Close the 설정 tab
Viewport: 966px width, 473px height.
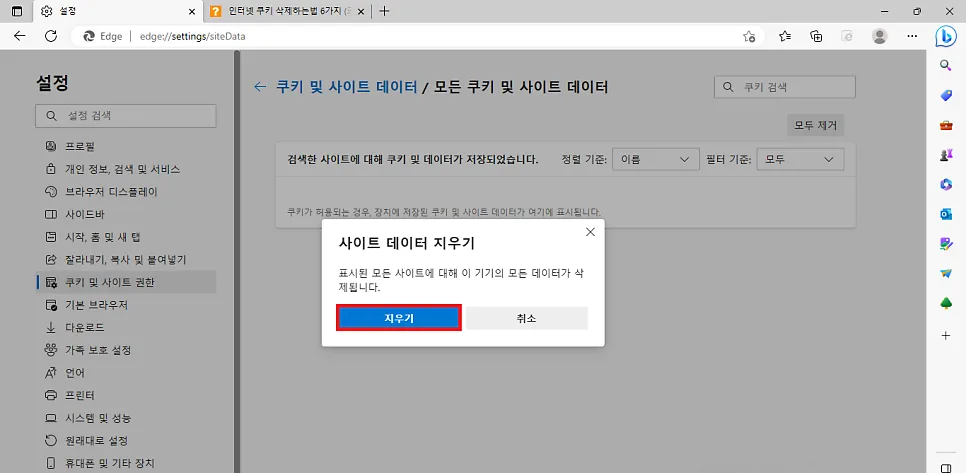(x=192, y=11)
